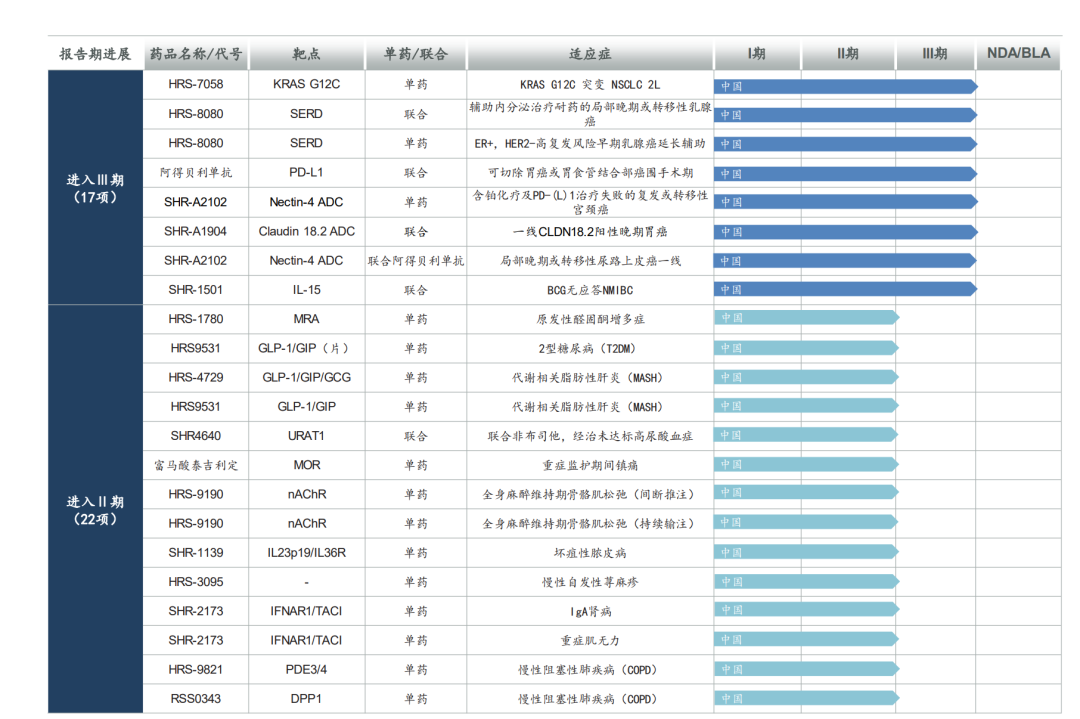The image size is (1080, 719).
Task: Click indication 联合非布司他,经治未达标高尿酸血症
Action: pyautogui.click(x=590, y=437)
